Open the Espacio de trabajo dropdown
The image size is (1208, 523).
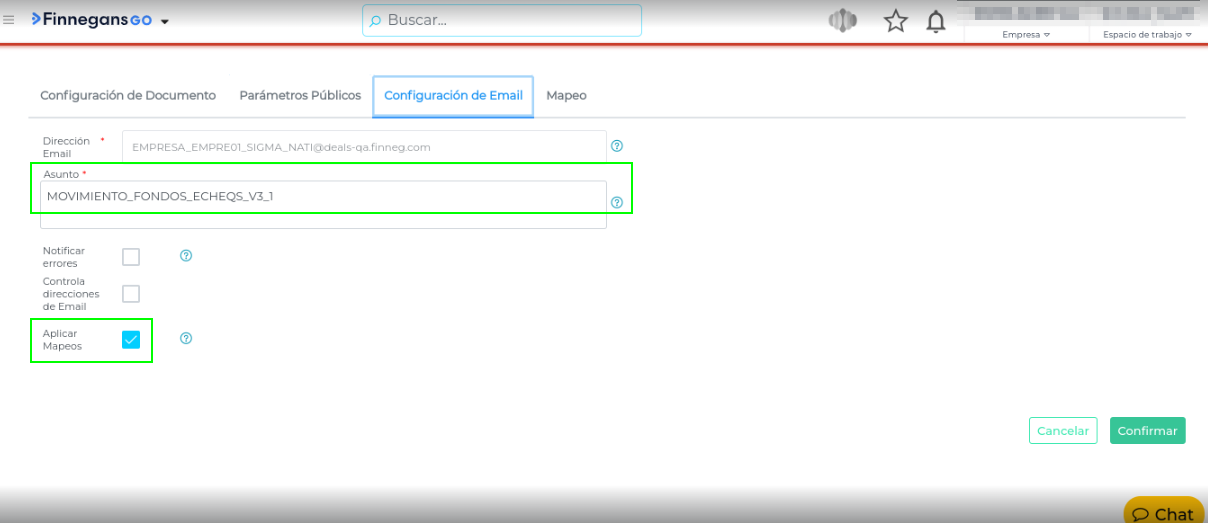pyautogui.click(x=1147, y=34)
